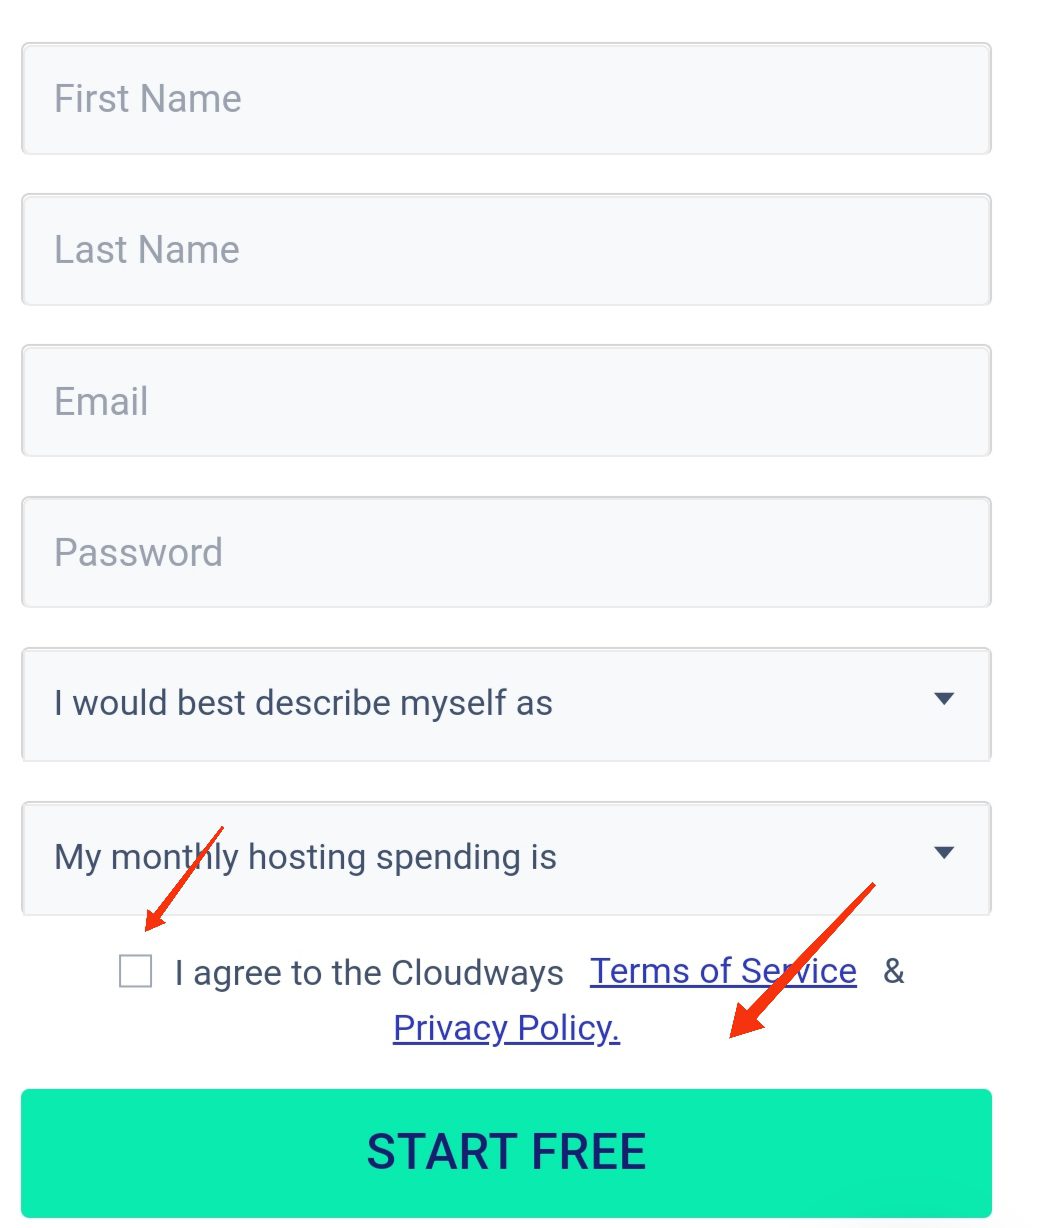Open the Privacy Policy link
The height and width of the screenshot is (1228, 1046).
coord(506,1028)
